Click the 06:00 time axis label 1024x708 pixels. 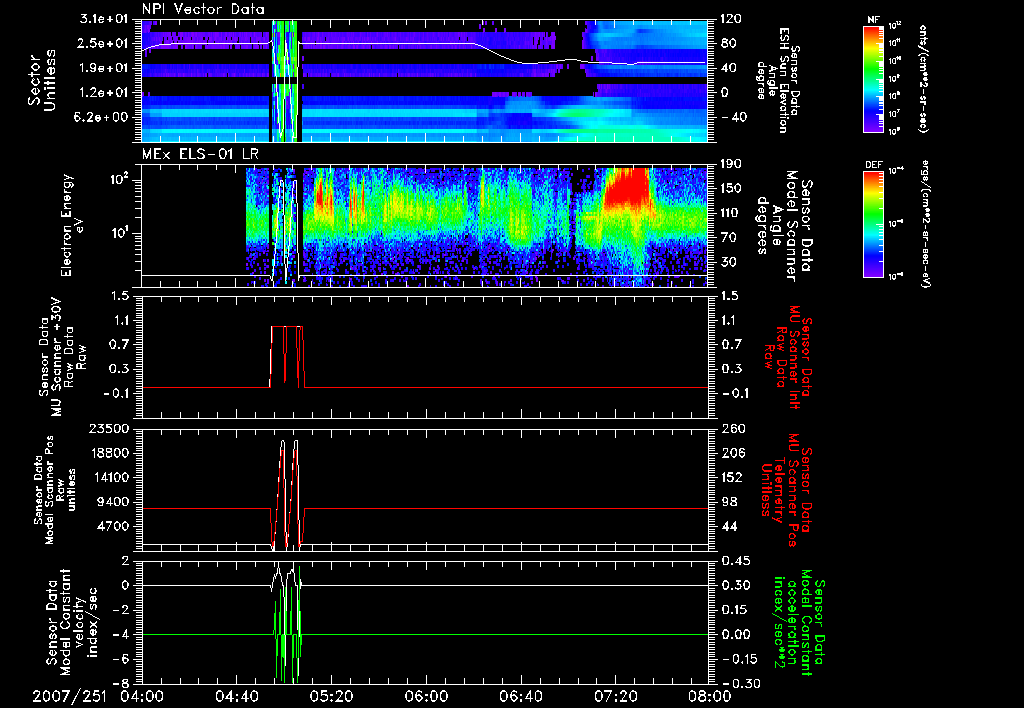click(x=426, y=696)
